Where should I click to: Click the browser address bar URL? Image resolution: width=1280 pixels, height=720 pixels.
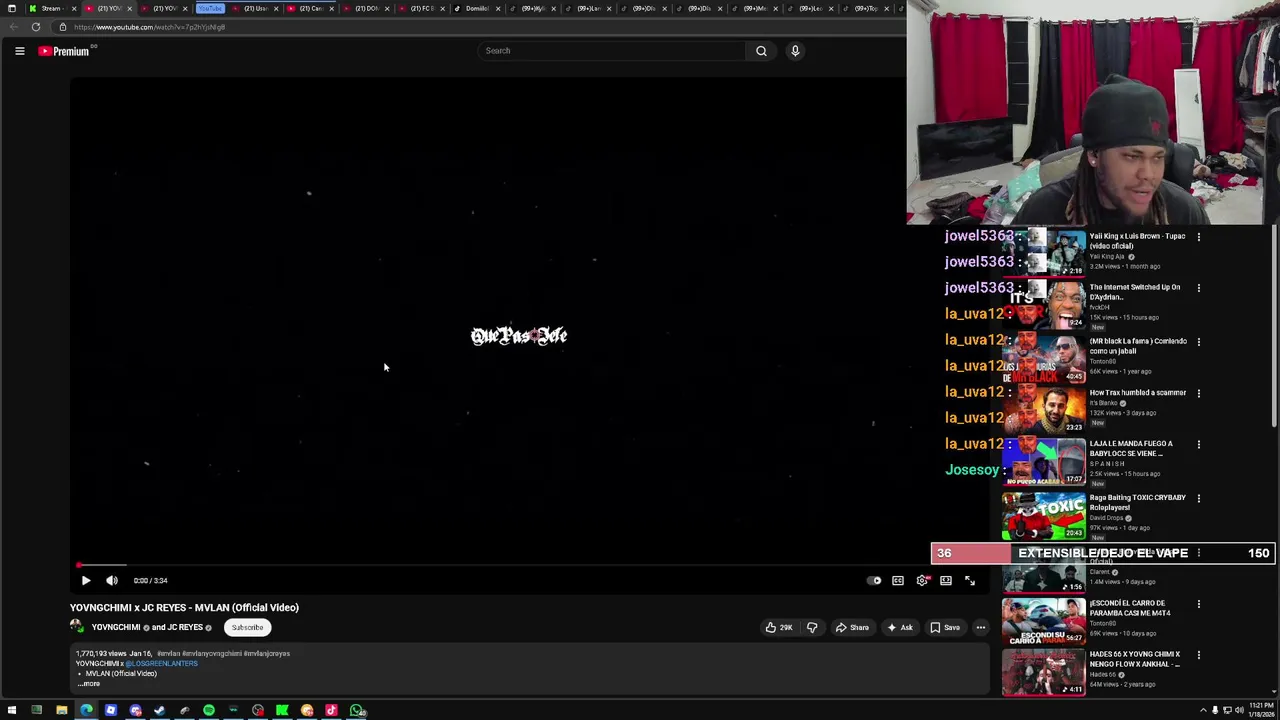pos(149,27)
